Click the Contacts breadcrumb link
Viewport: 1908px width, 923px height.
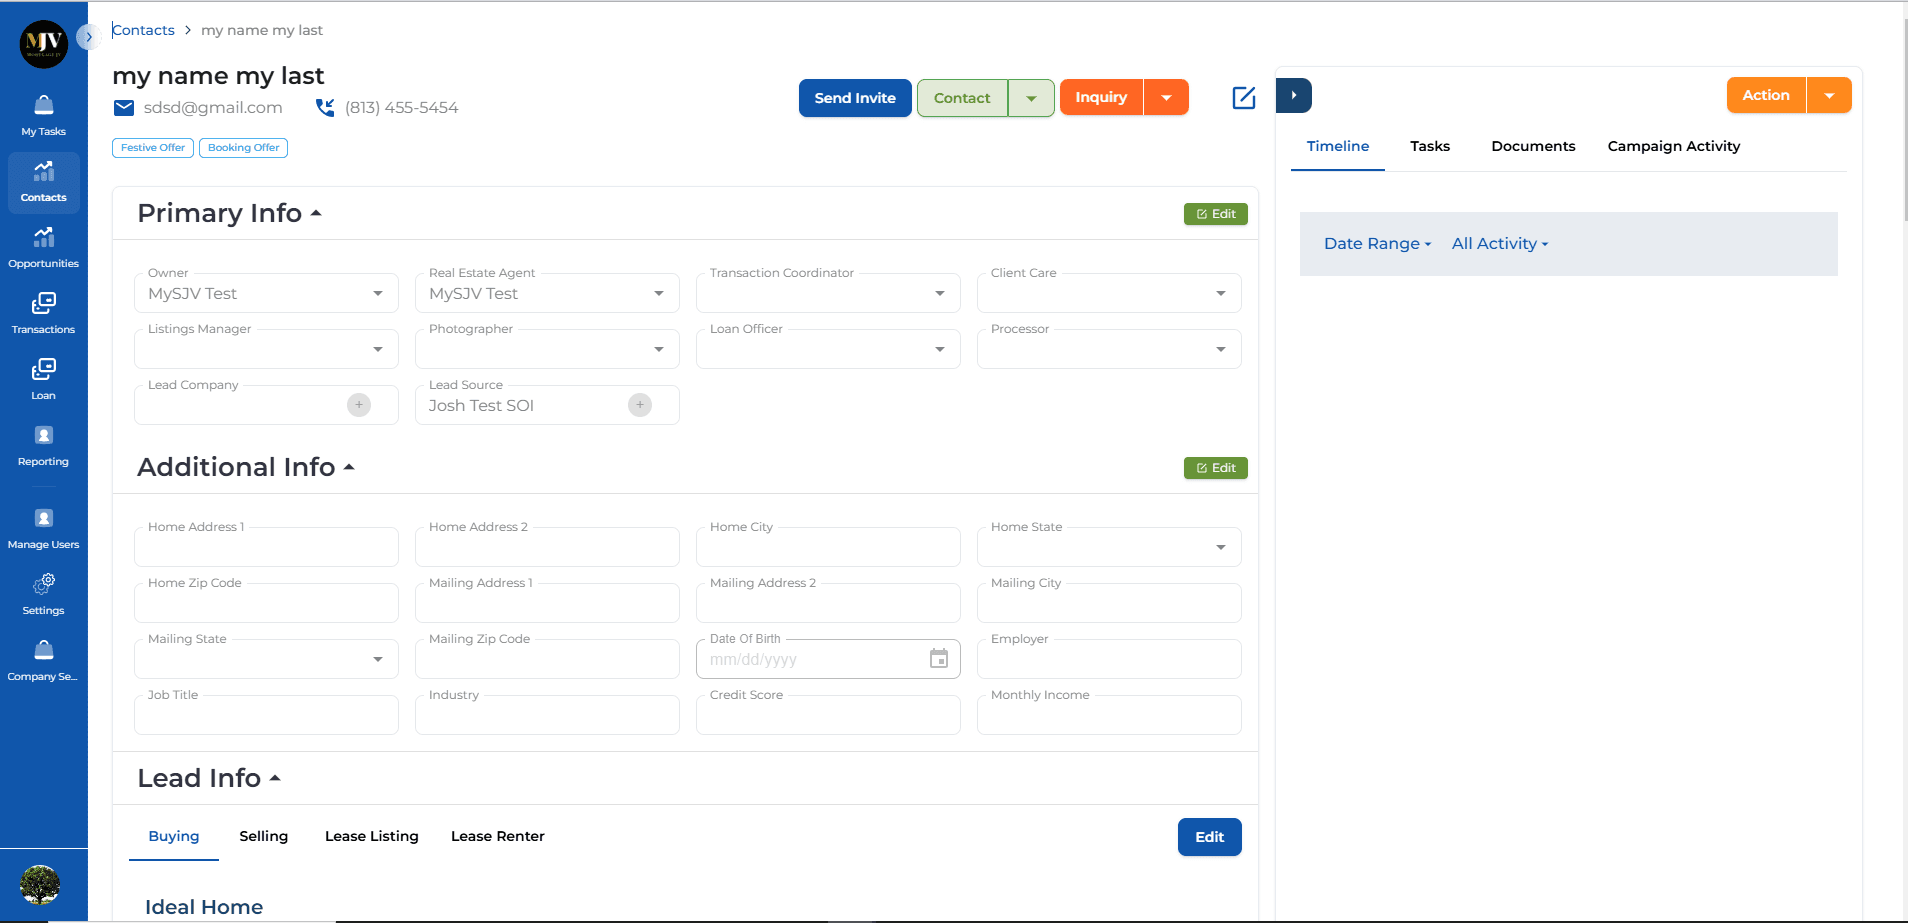pos(143,30)
